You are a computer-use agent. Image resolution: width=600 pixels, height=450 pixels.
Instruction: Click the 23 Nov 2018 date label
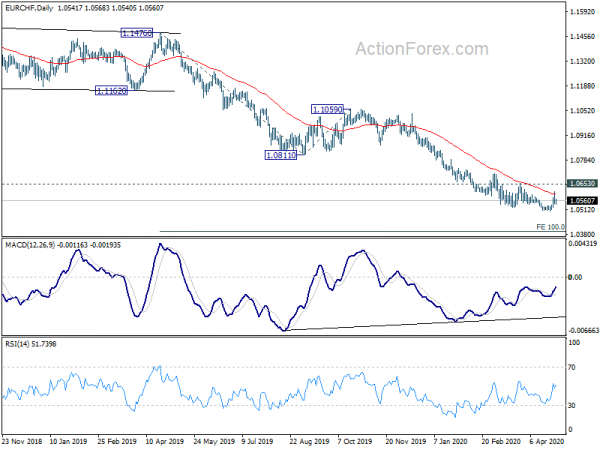[22, 441]
